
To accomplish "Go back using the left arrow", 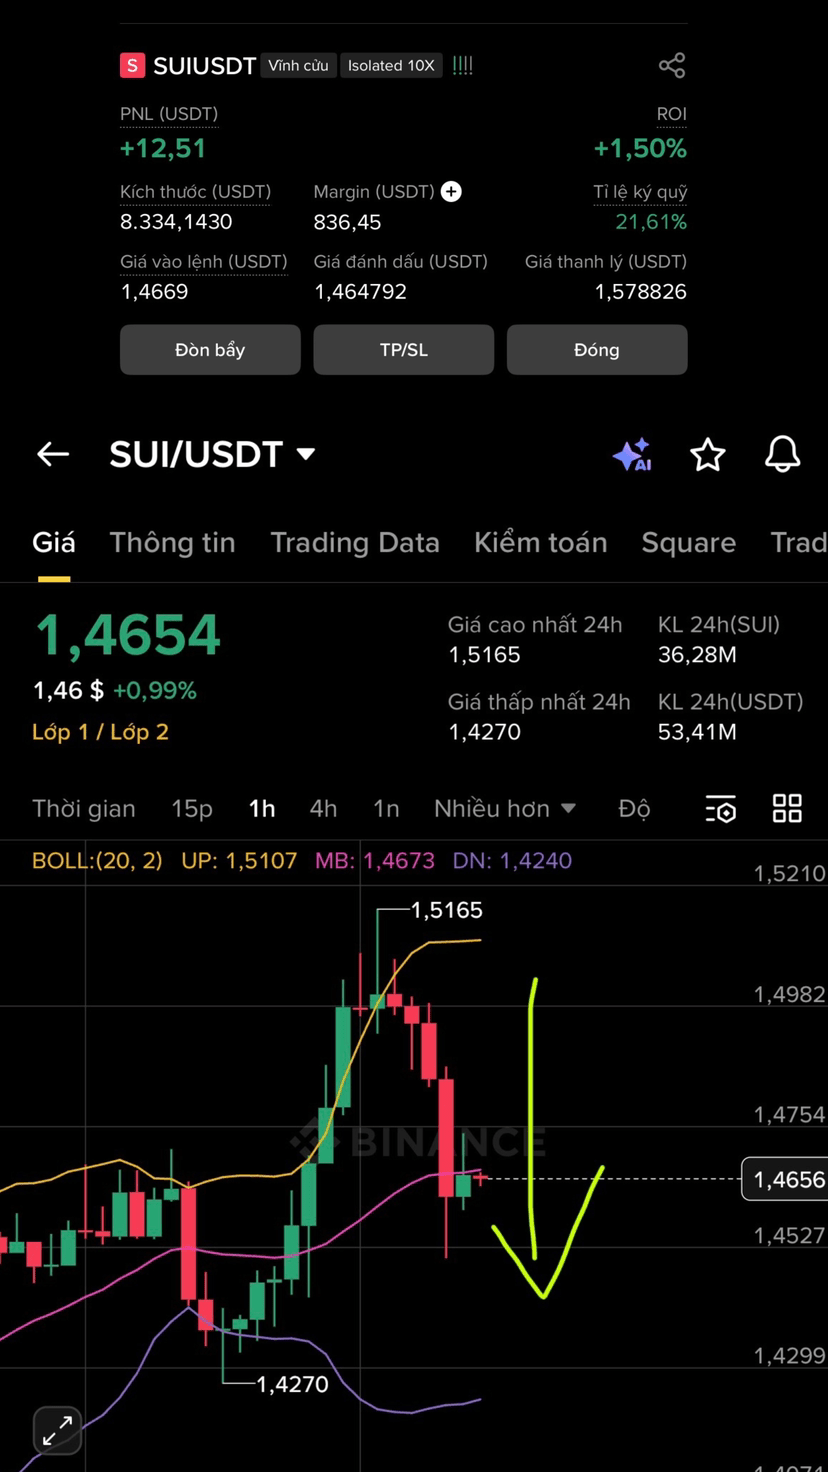I will (x=53, y=454).
